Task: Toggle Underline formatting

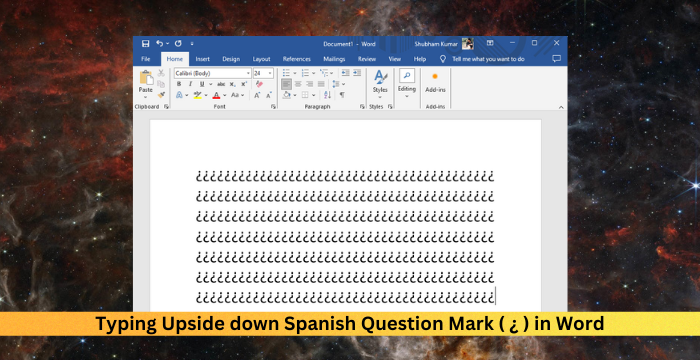Action: click(x=202, y=84)
